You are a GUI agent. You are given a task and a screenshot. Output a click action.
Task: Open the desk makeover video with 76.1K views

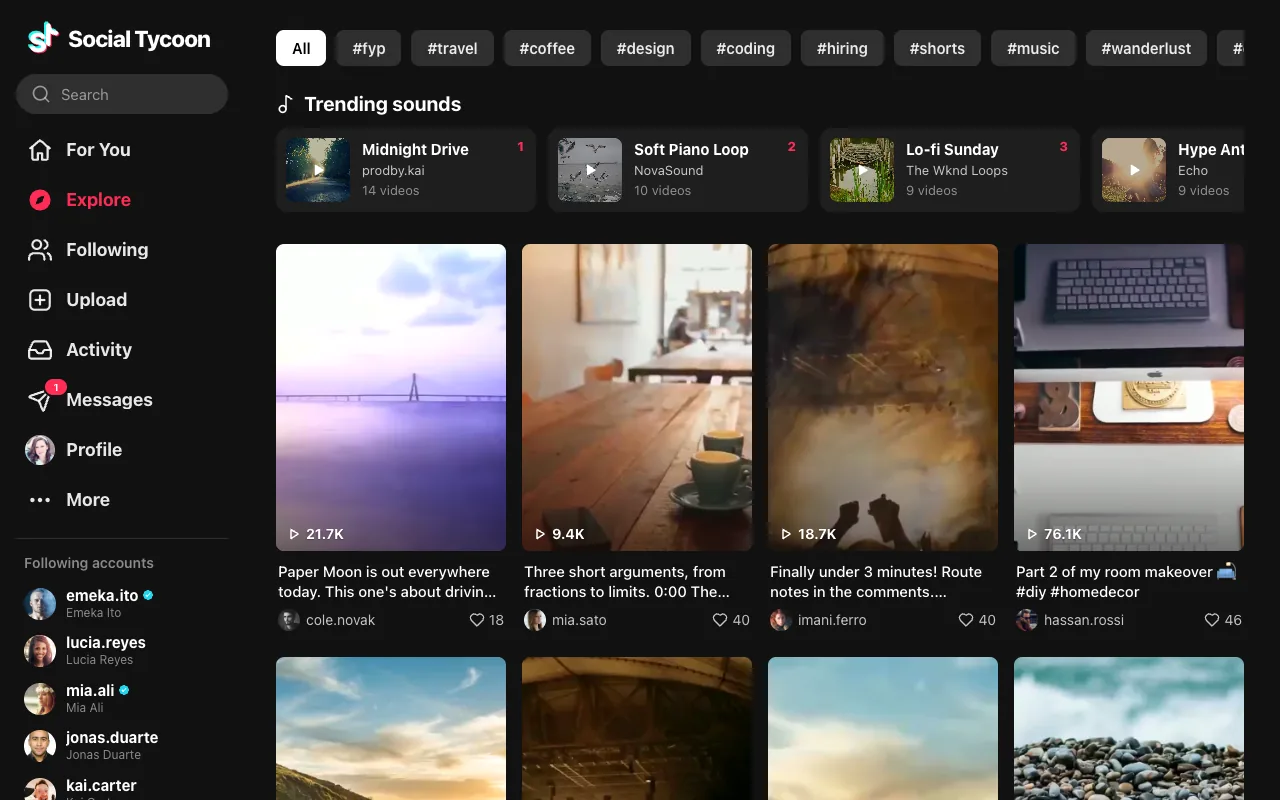click(x=1129, y=397)
